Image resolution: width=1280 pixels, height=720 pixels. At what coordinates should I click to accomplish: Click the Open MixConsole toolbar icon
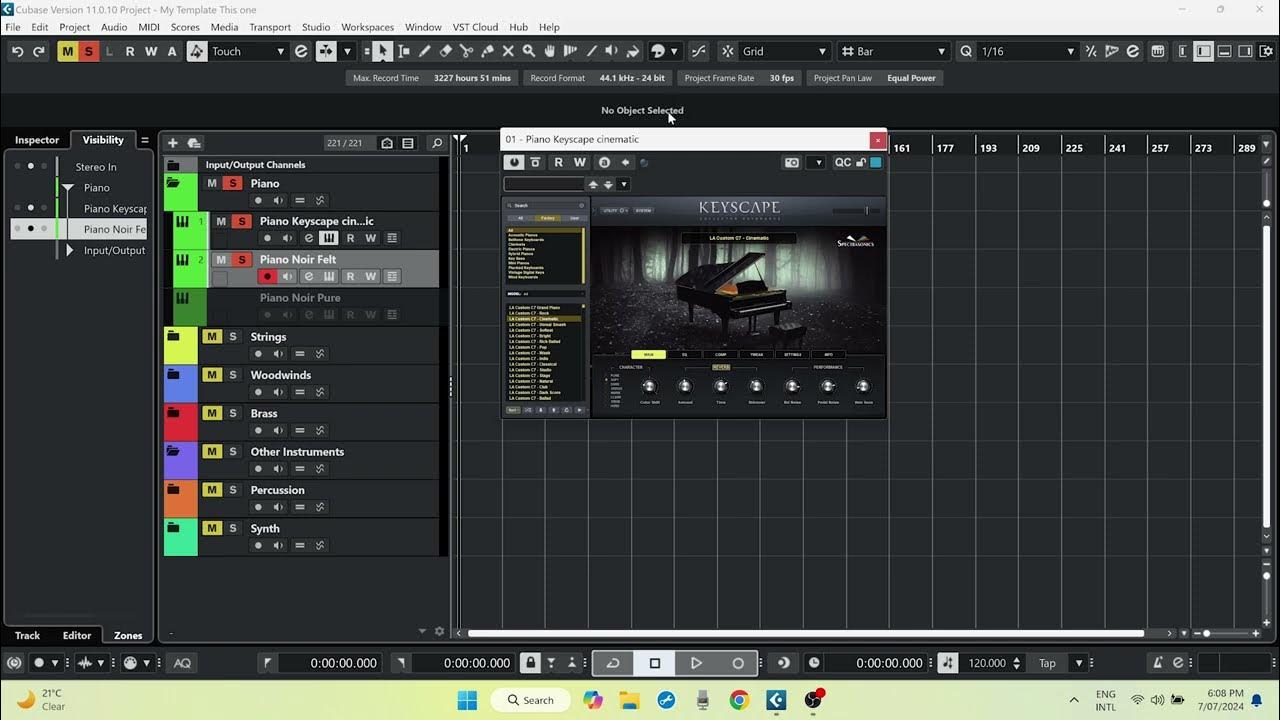coord(1158,51)
